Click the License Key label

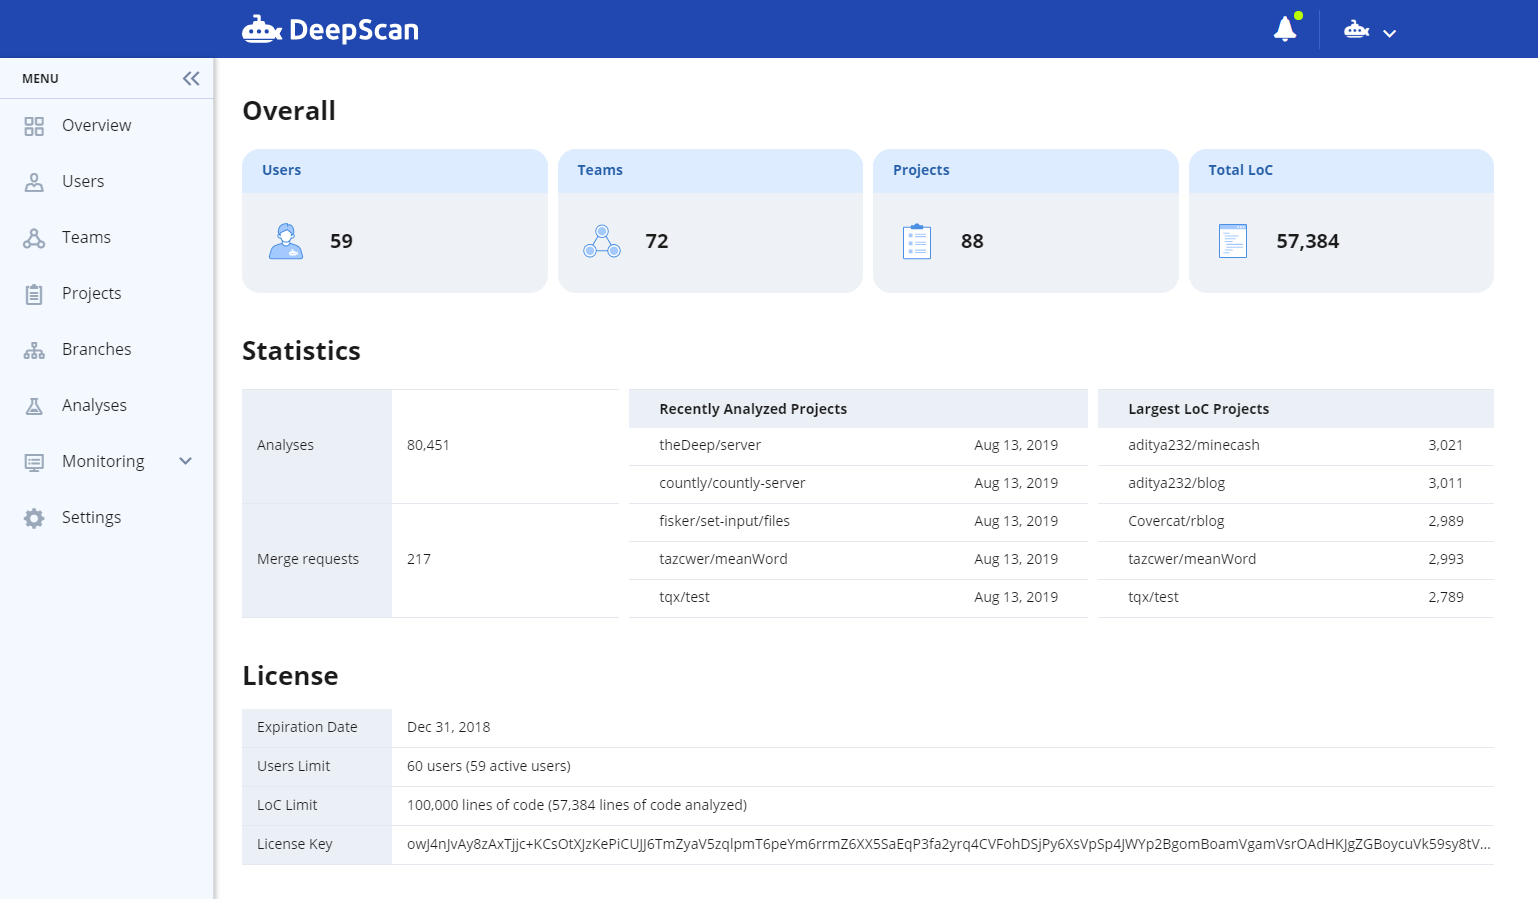point(295,844)
